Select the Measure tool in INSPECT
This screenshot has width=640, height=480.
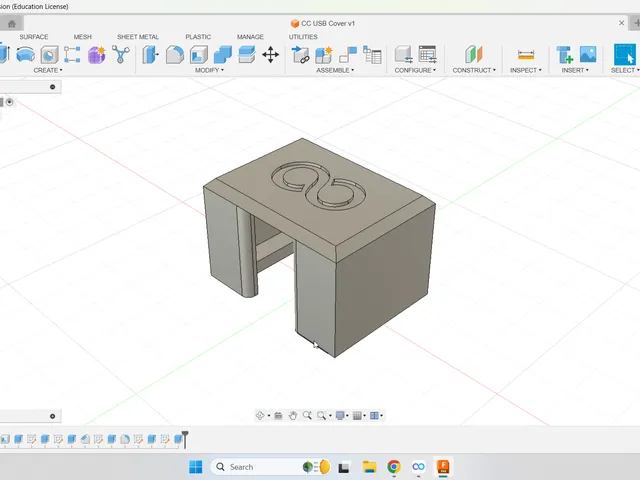526,54
